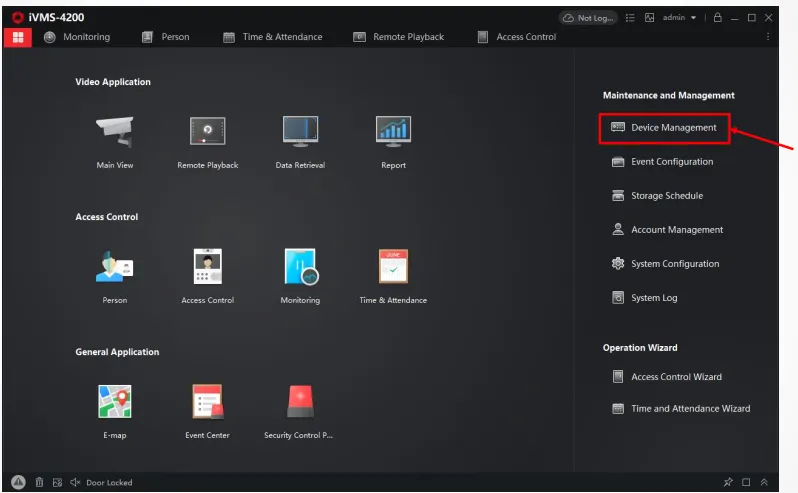
Task: Switch to the Access Control tab
Action: (x=517, y=37)
